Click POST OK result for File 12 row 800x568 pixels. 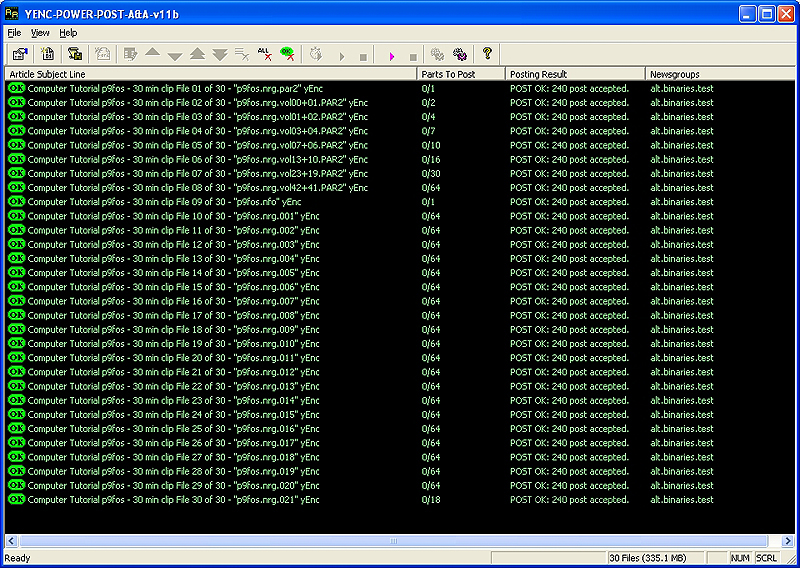[569, 244]
